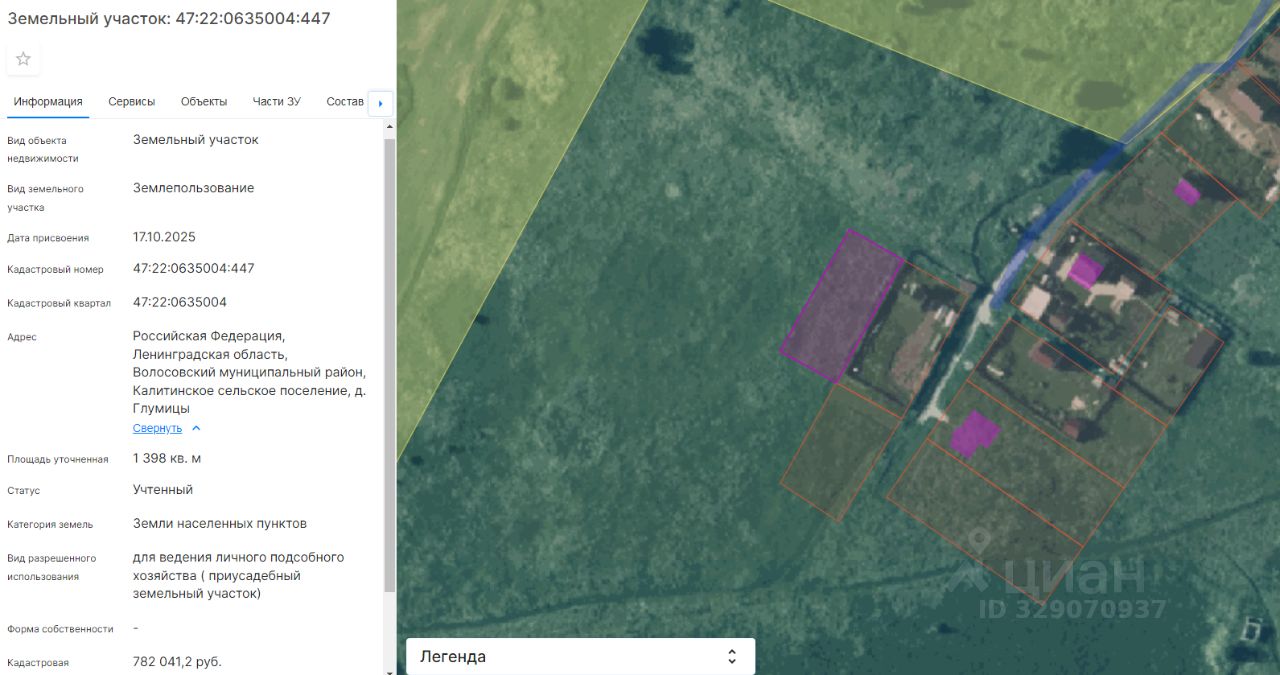The height and width of the screenshot is (675, 1280).
Task: Click the cadastral value 782 041,2 руб.
Action: pyautogui.click(x=177, y=662)
